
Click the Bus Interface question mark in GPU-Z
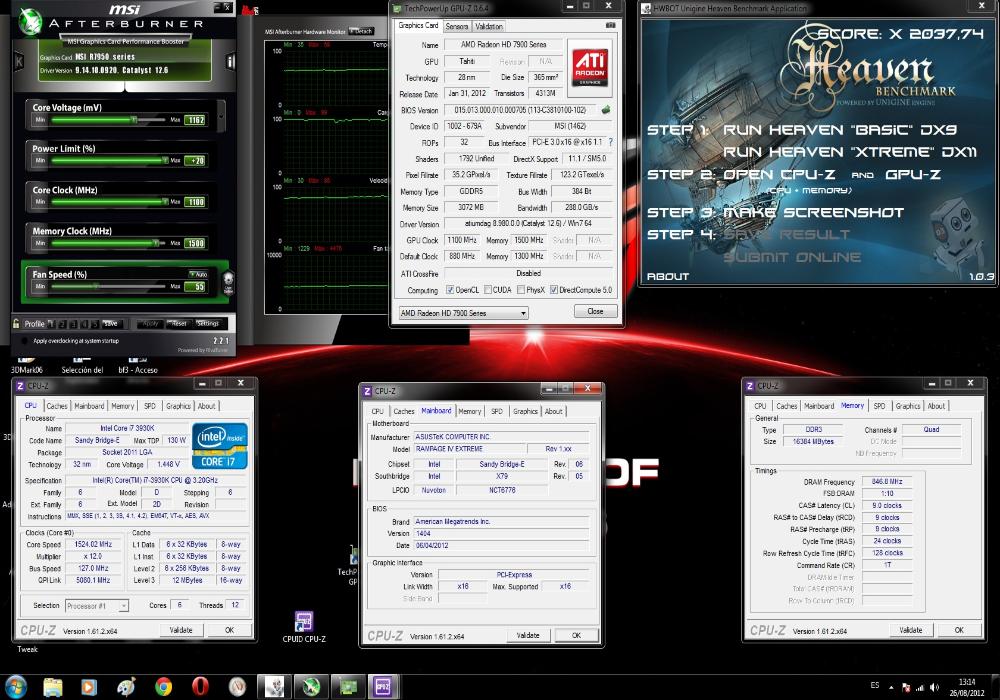click(x=610, y=142)
